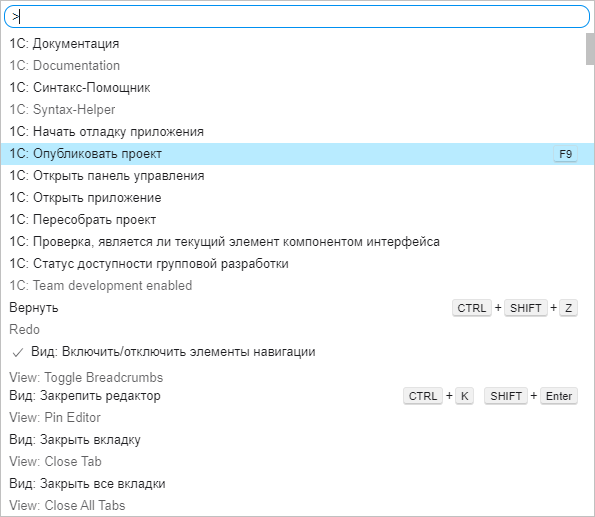Click 'View: Pin Editor' text
This screenshot has height=517, width=595.
55,418
